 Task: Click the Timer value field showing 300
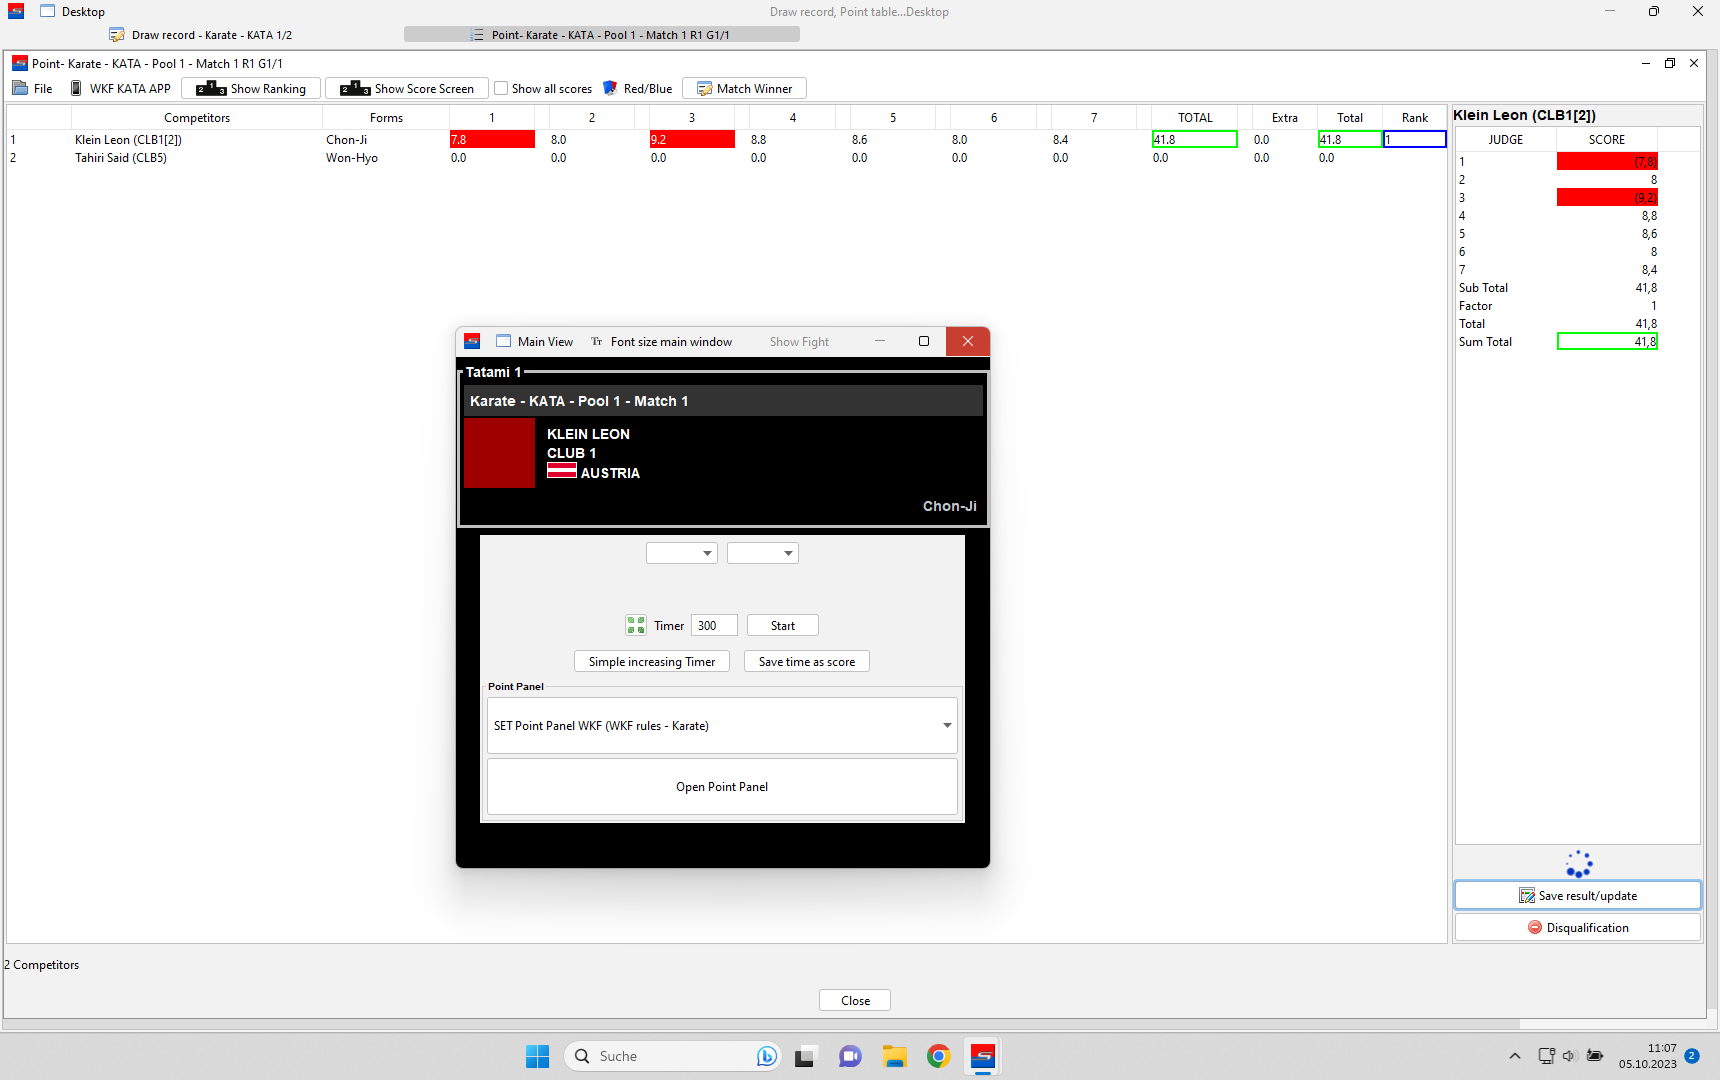714,625
